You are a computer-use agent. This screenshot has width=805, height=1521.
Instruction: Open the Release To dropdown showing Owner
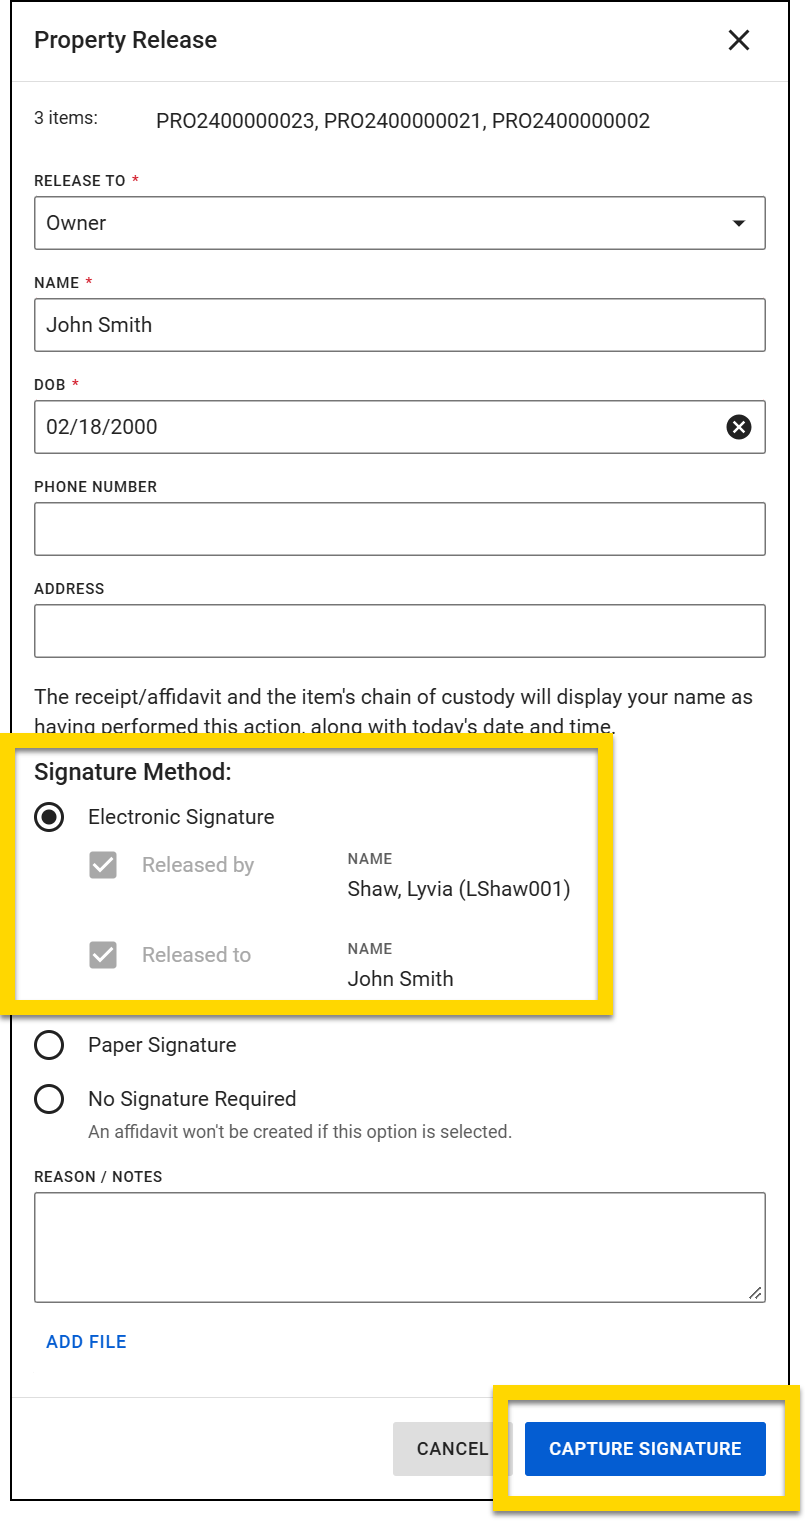click(400, 222)
